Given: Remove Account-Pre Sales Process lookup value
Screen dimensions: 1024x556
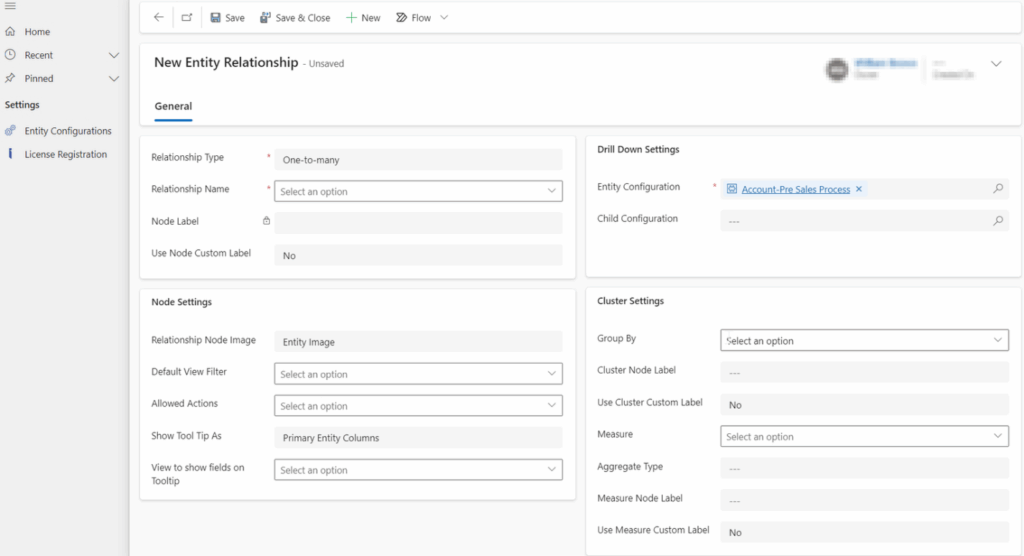Looking at the screenshot, I should (859, 189).
